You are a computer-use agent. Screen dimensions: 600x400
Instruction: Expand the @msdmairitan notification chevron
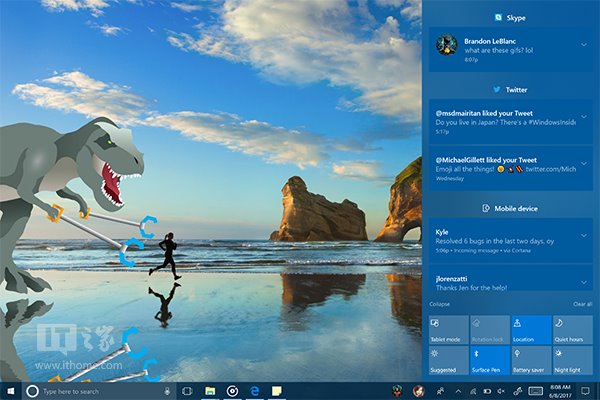584,116
